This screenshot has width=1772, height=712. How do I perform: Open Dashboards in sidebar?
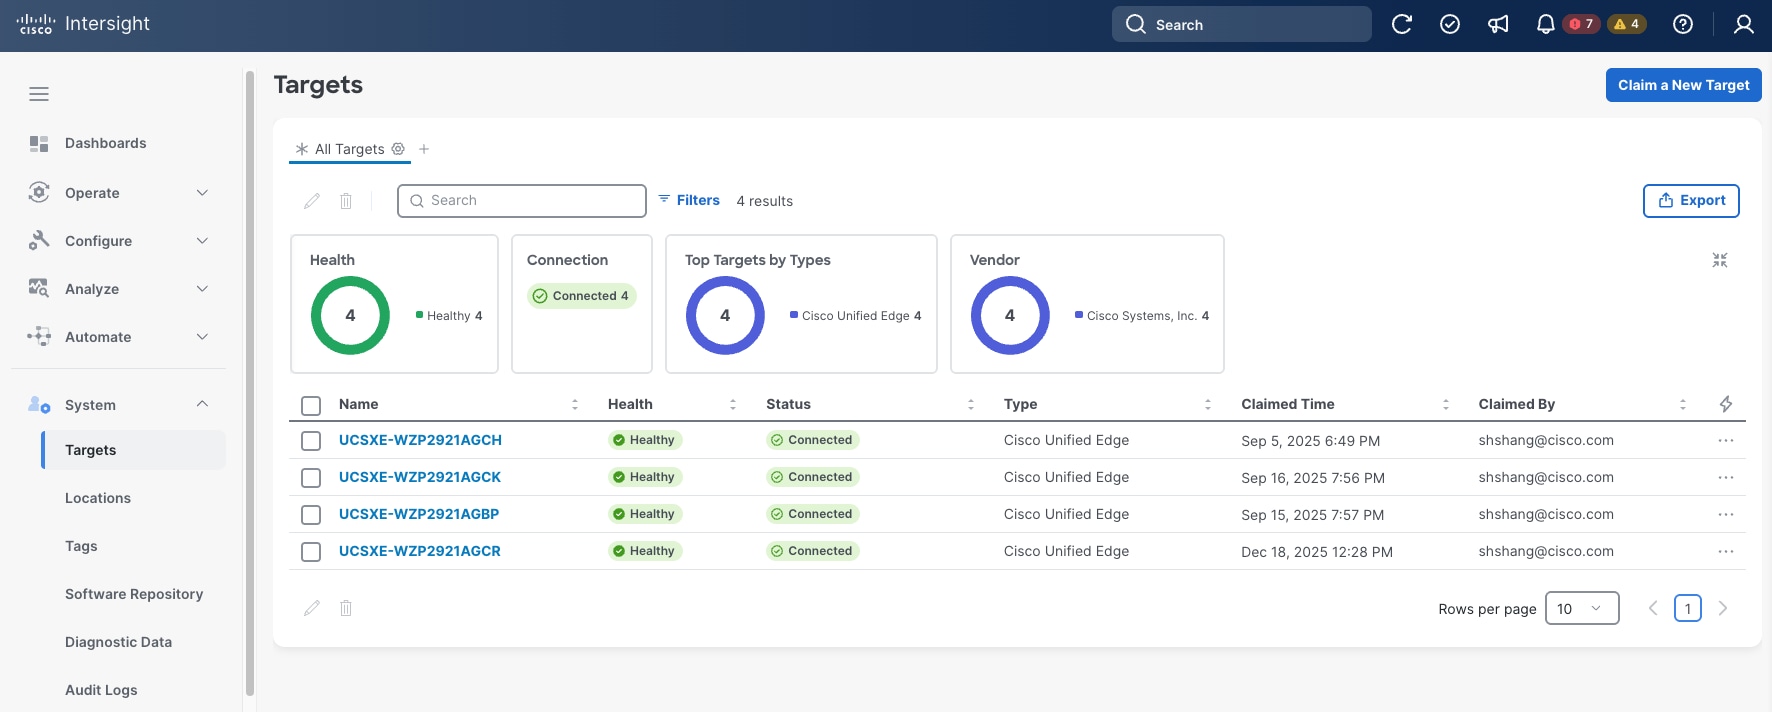click(106, 143)
